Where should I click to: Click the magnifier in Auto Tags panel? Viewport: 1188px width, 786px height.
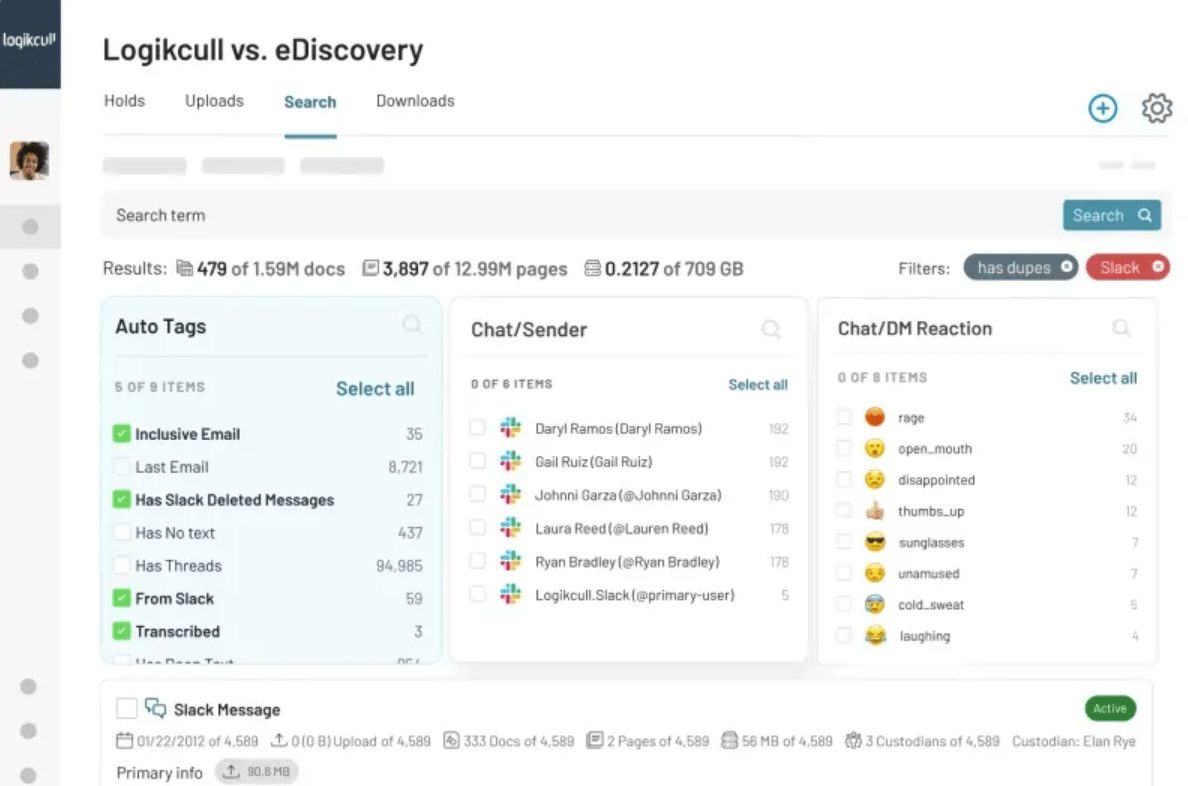pyautogui.click(x=412, y=325)
